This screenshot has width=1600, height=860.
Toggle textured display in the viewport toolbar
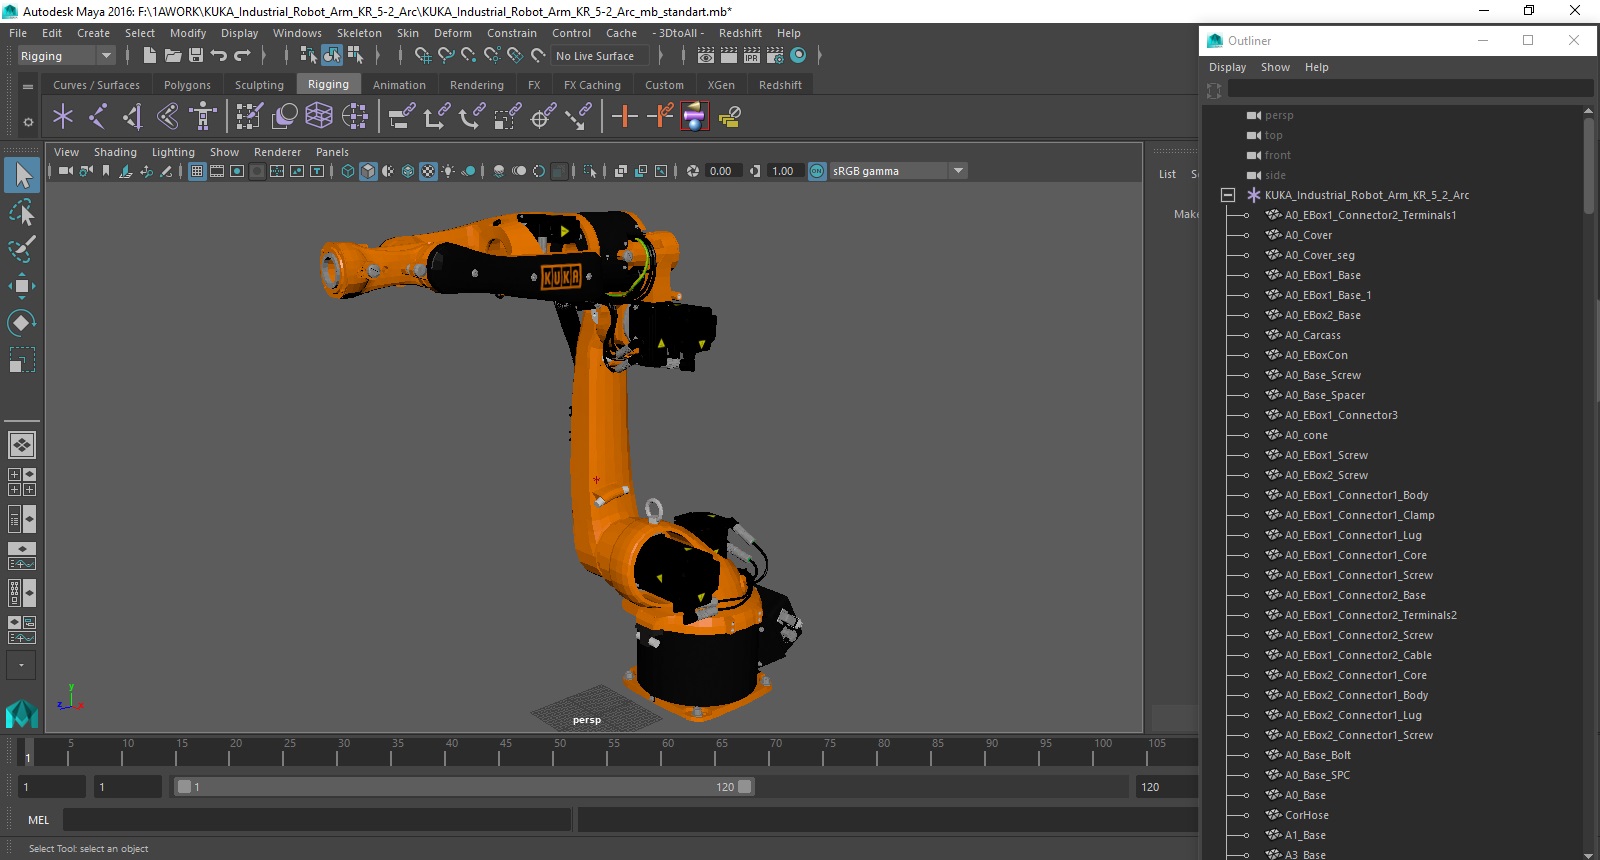(x=428, y=171)
